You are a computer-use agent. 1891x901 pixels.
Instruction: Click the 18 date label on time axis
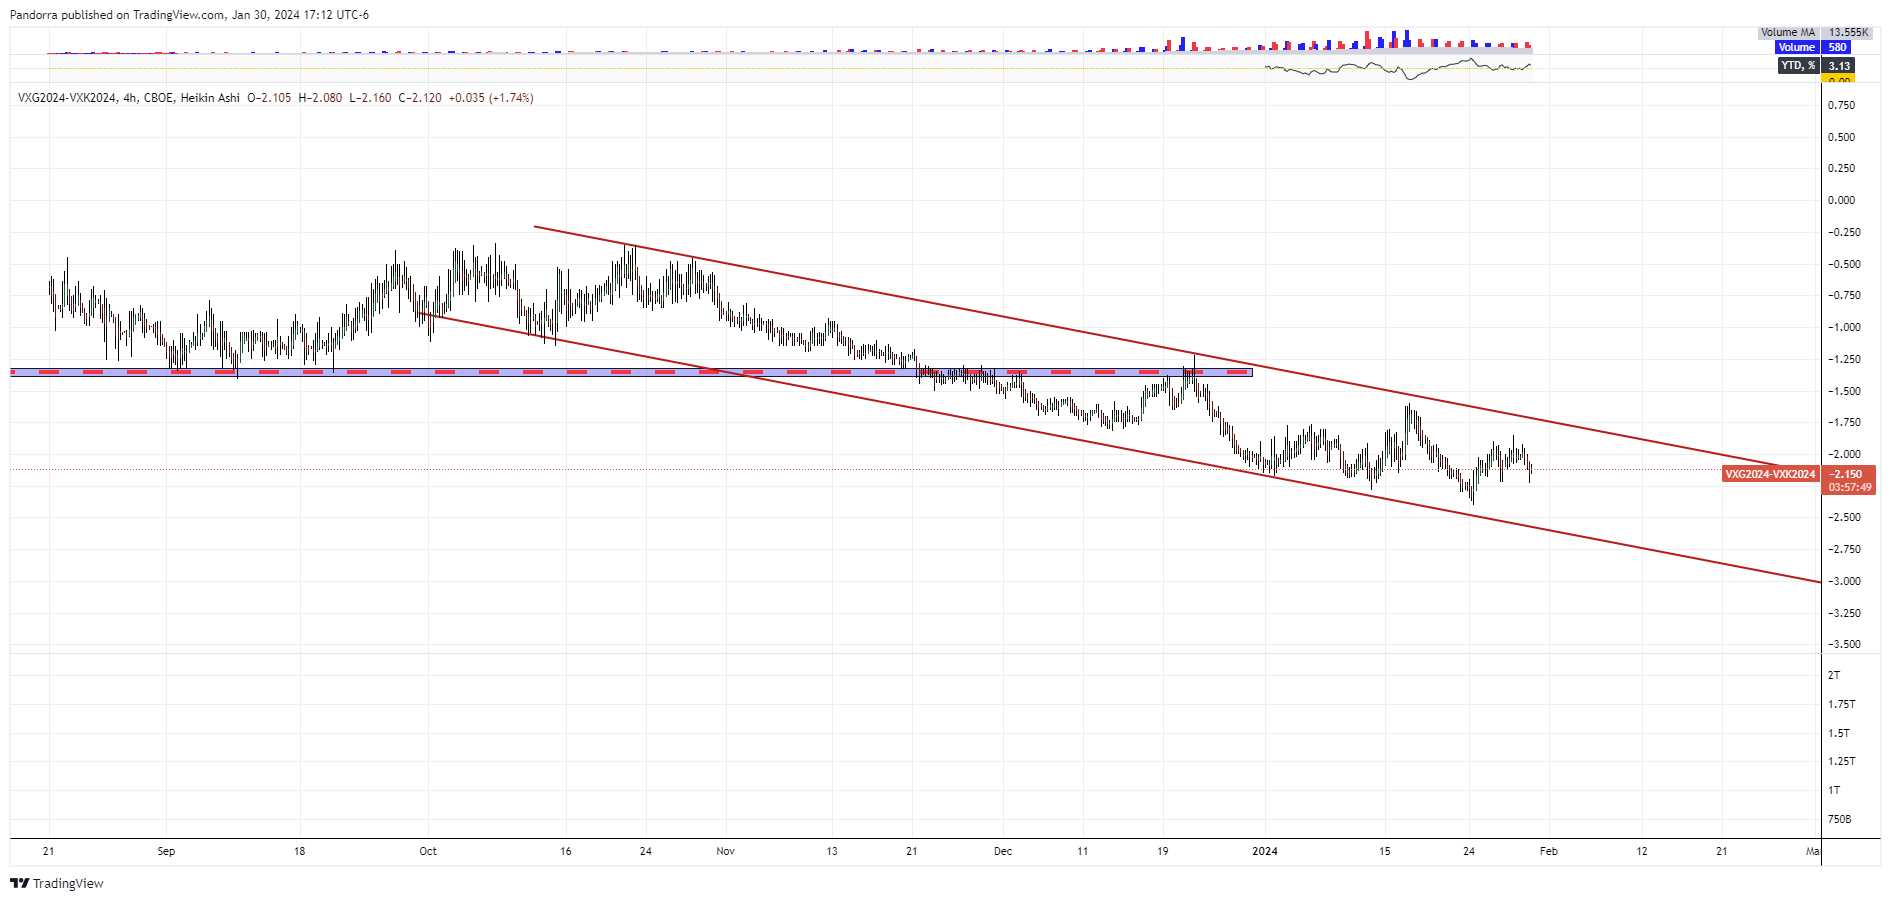coord(299,851)
